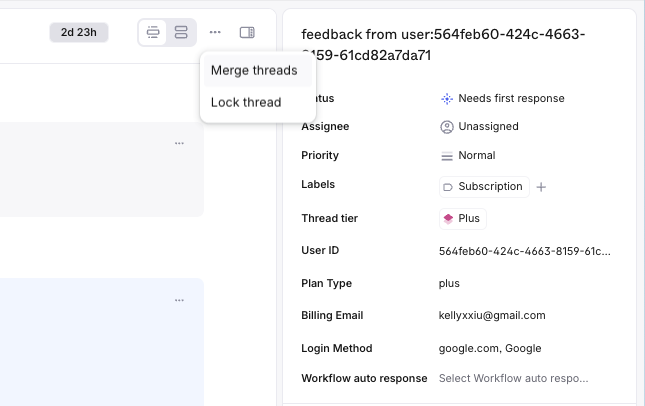Select Merge threads from the menu
The image size is (645, 406).
pos(254,71)
